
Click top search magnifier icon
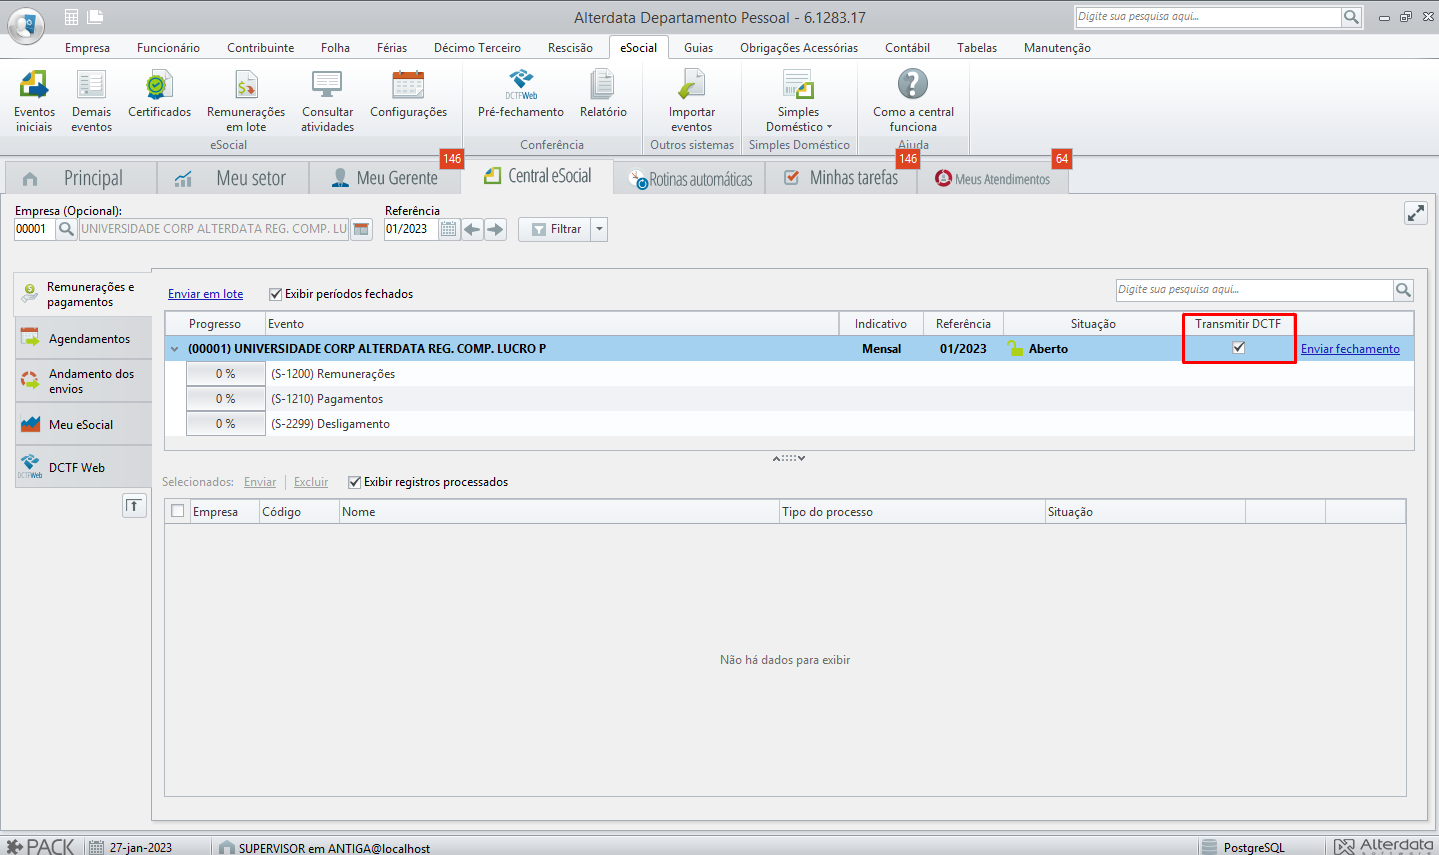[x=1352, y=17]
